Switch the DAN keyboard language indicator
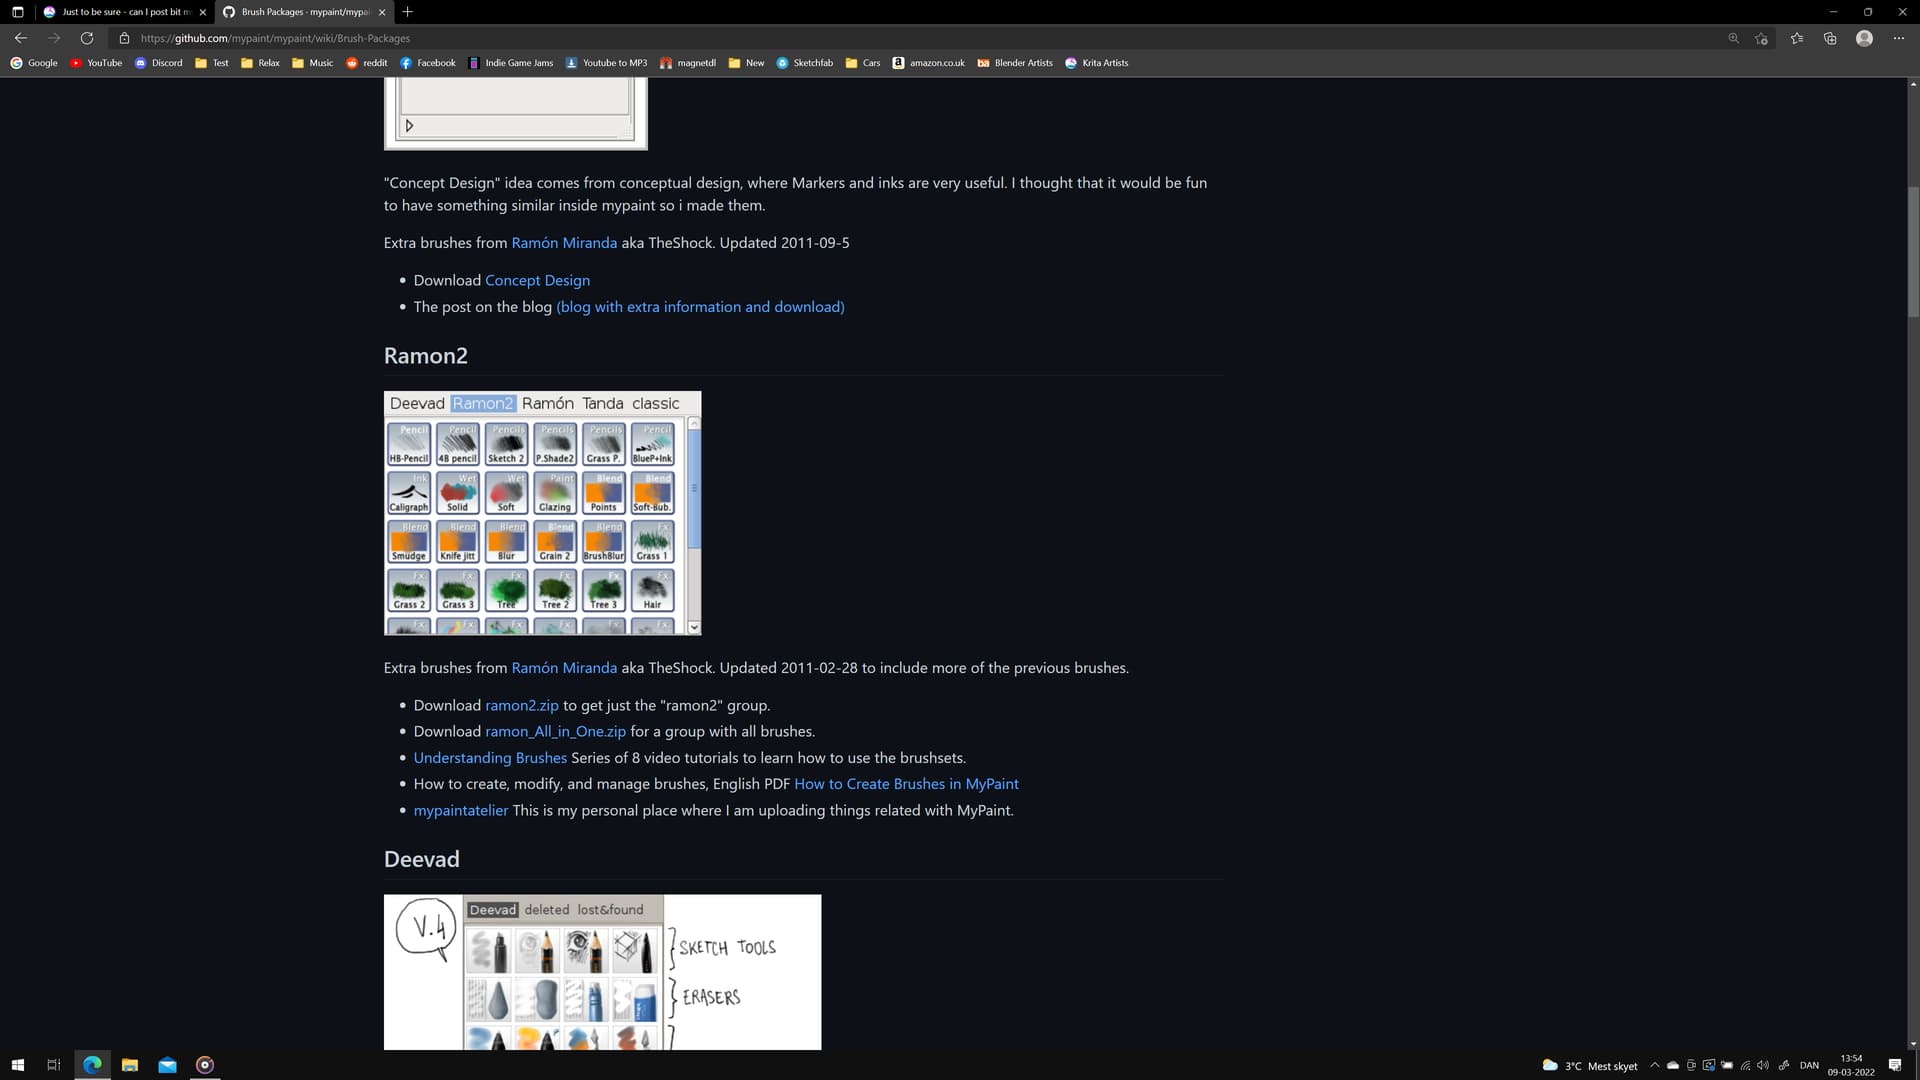1920x1080 pixels. [1809, 1066]
